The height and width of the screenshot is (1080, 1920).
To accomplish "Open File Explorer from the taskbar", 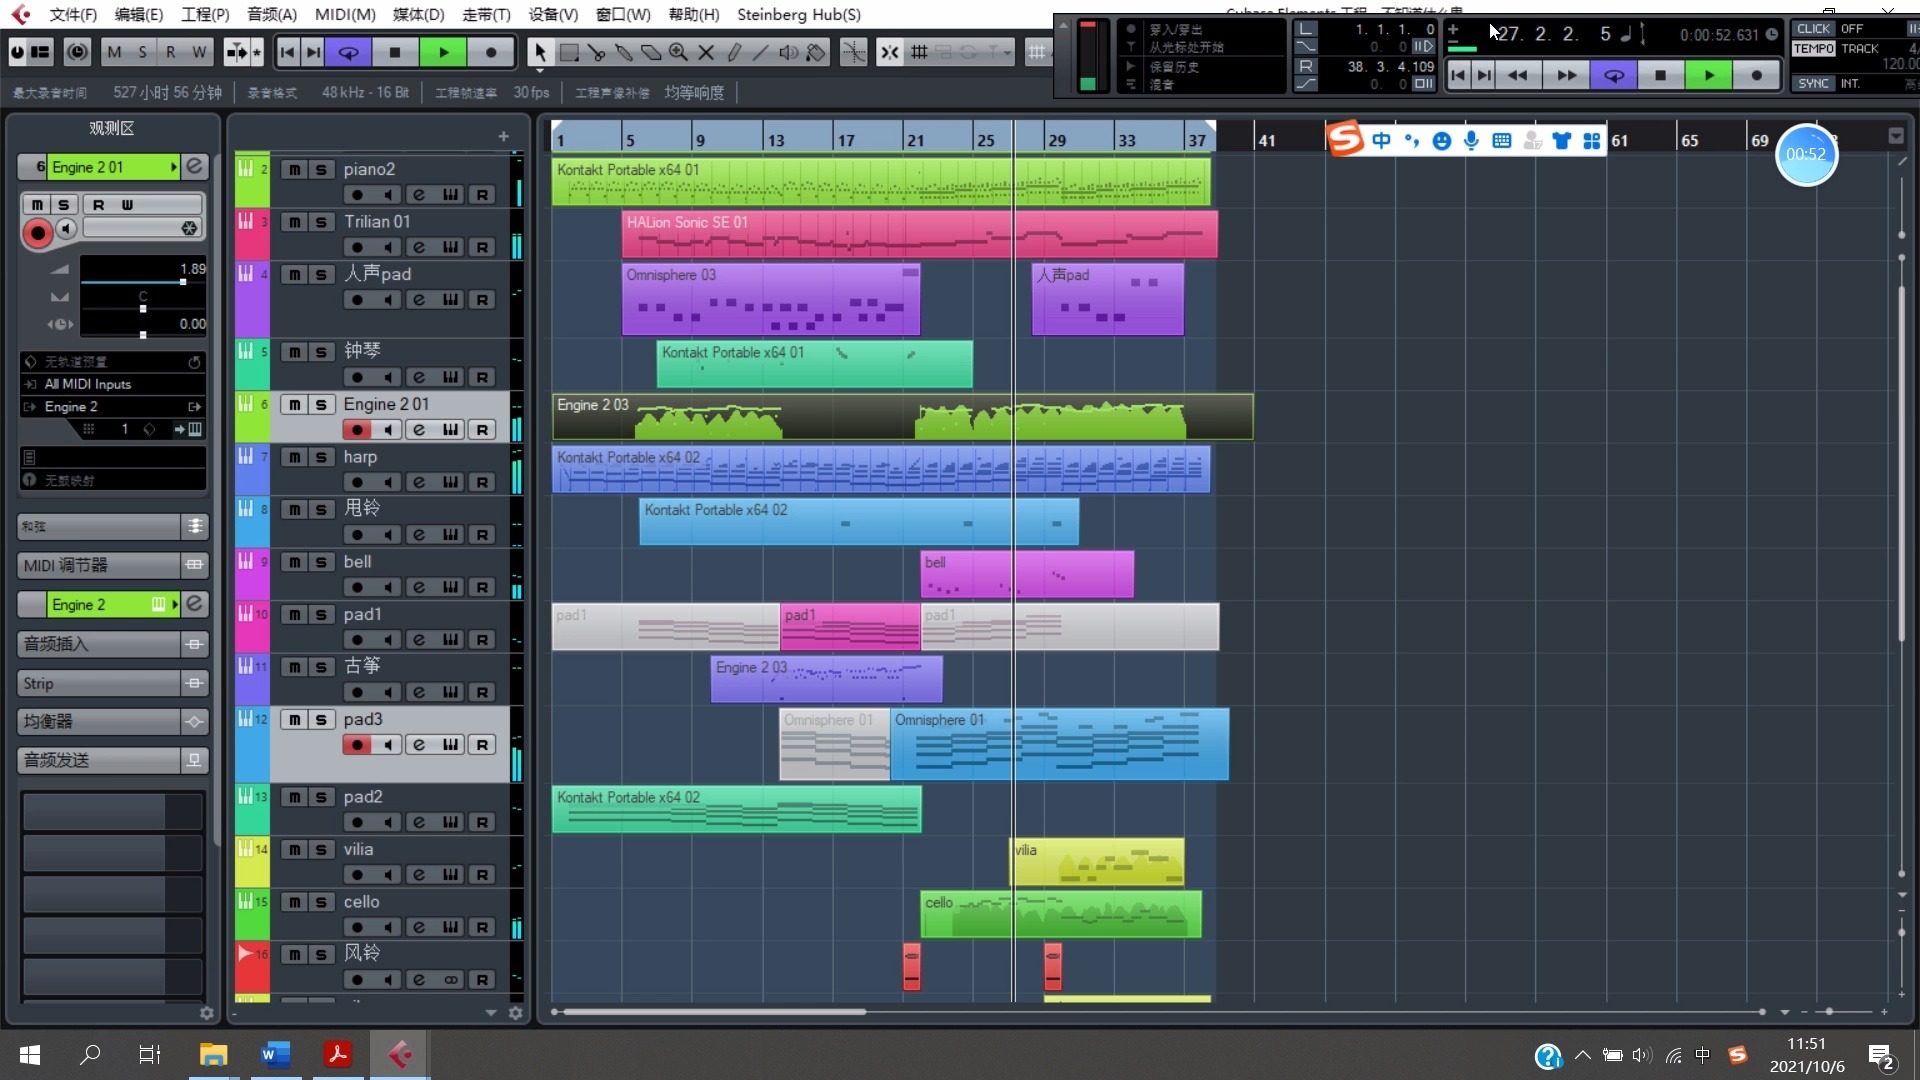I will 213,1054.
